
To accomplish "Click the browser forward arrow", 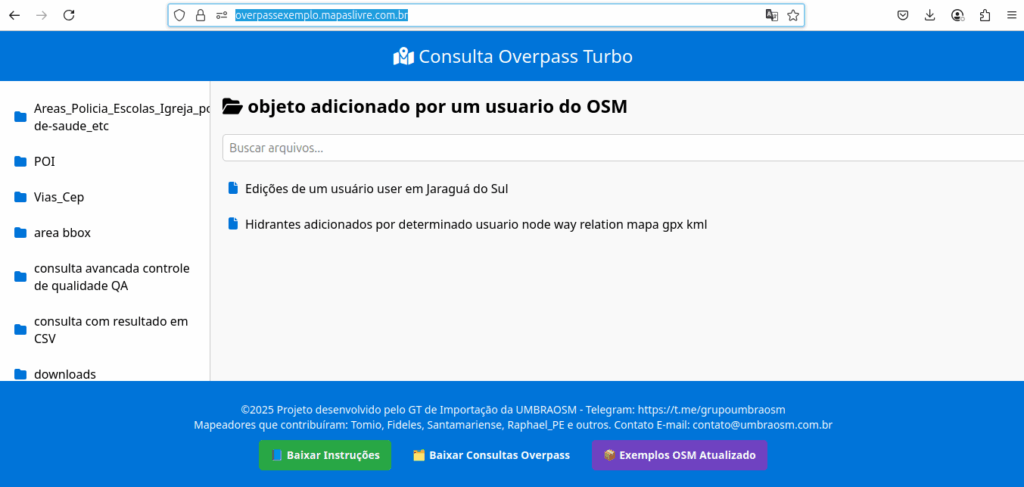I will (41, 16).
